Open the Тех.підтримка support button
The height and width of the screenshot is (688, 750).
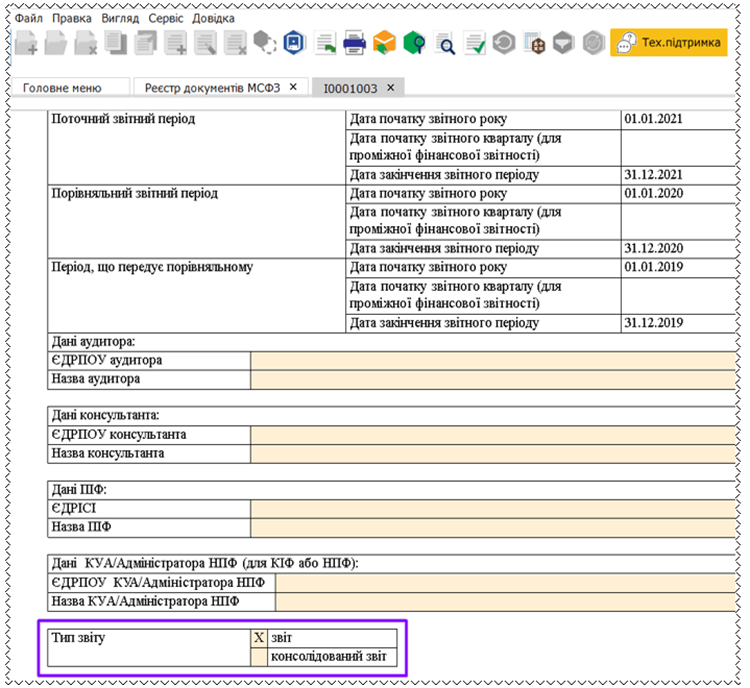[669, 42]
